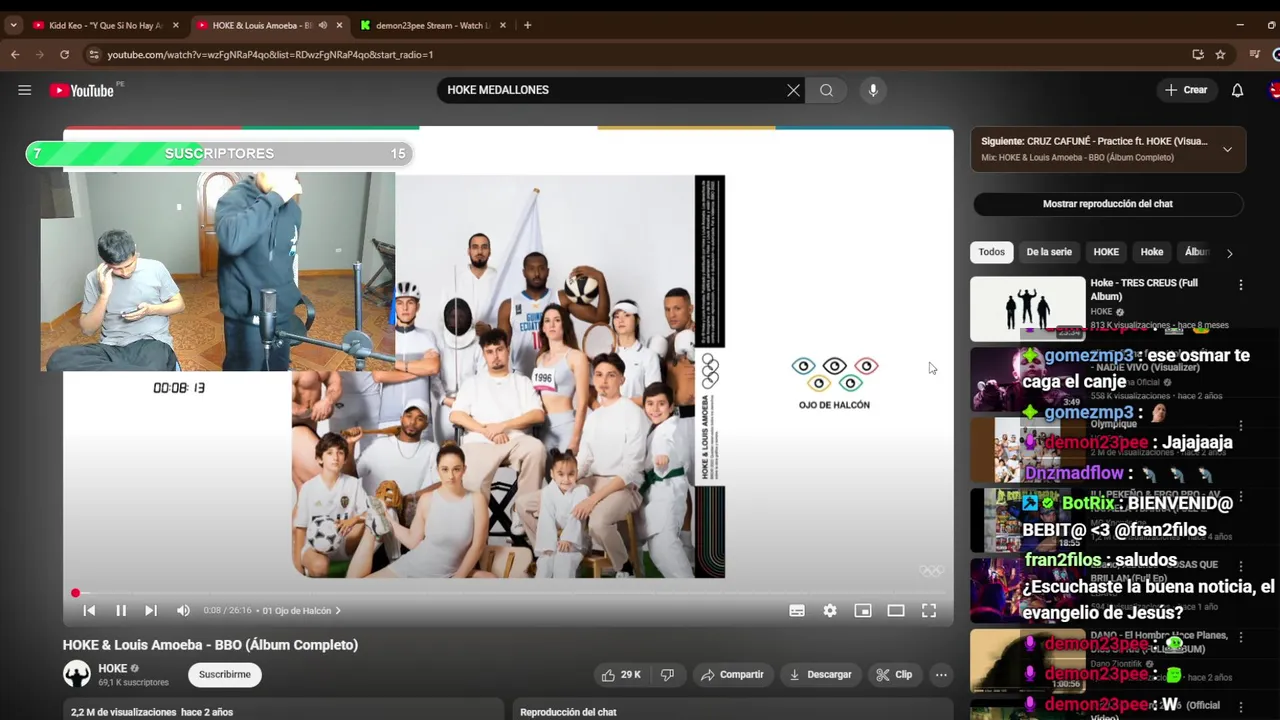This screenshot has height=720, width=1280.
Task: Mute the player volume
Action: tap(183, 610)
